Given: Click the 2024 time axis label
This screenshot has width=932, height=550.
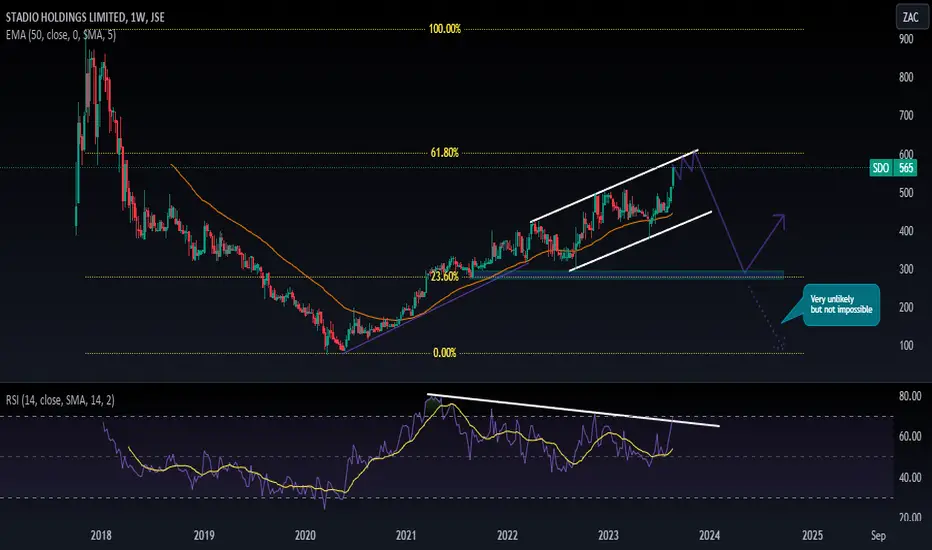Looking at the screenshot, I should [710, 535].
